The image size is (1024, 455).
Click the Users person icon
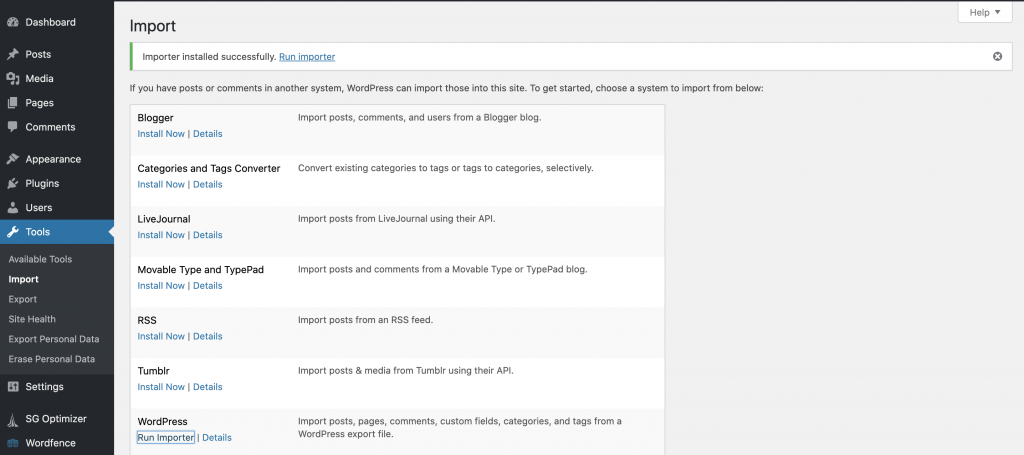[13, 208]
